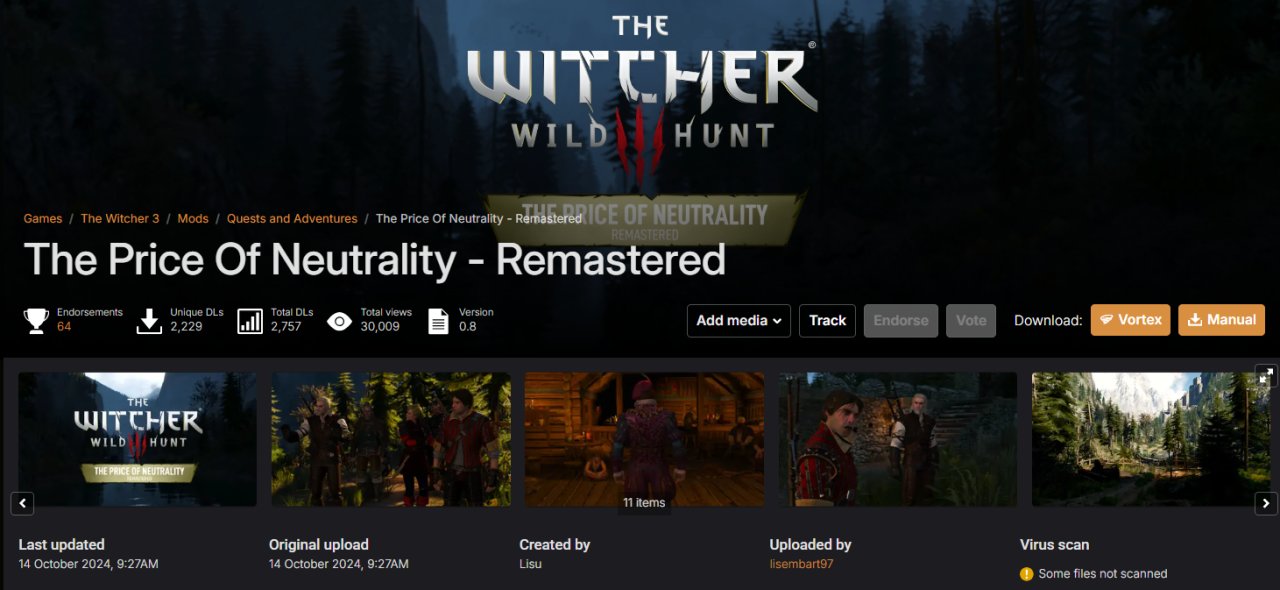Click the Version document icon

[438, 321]
